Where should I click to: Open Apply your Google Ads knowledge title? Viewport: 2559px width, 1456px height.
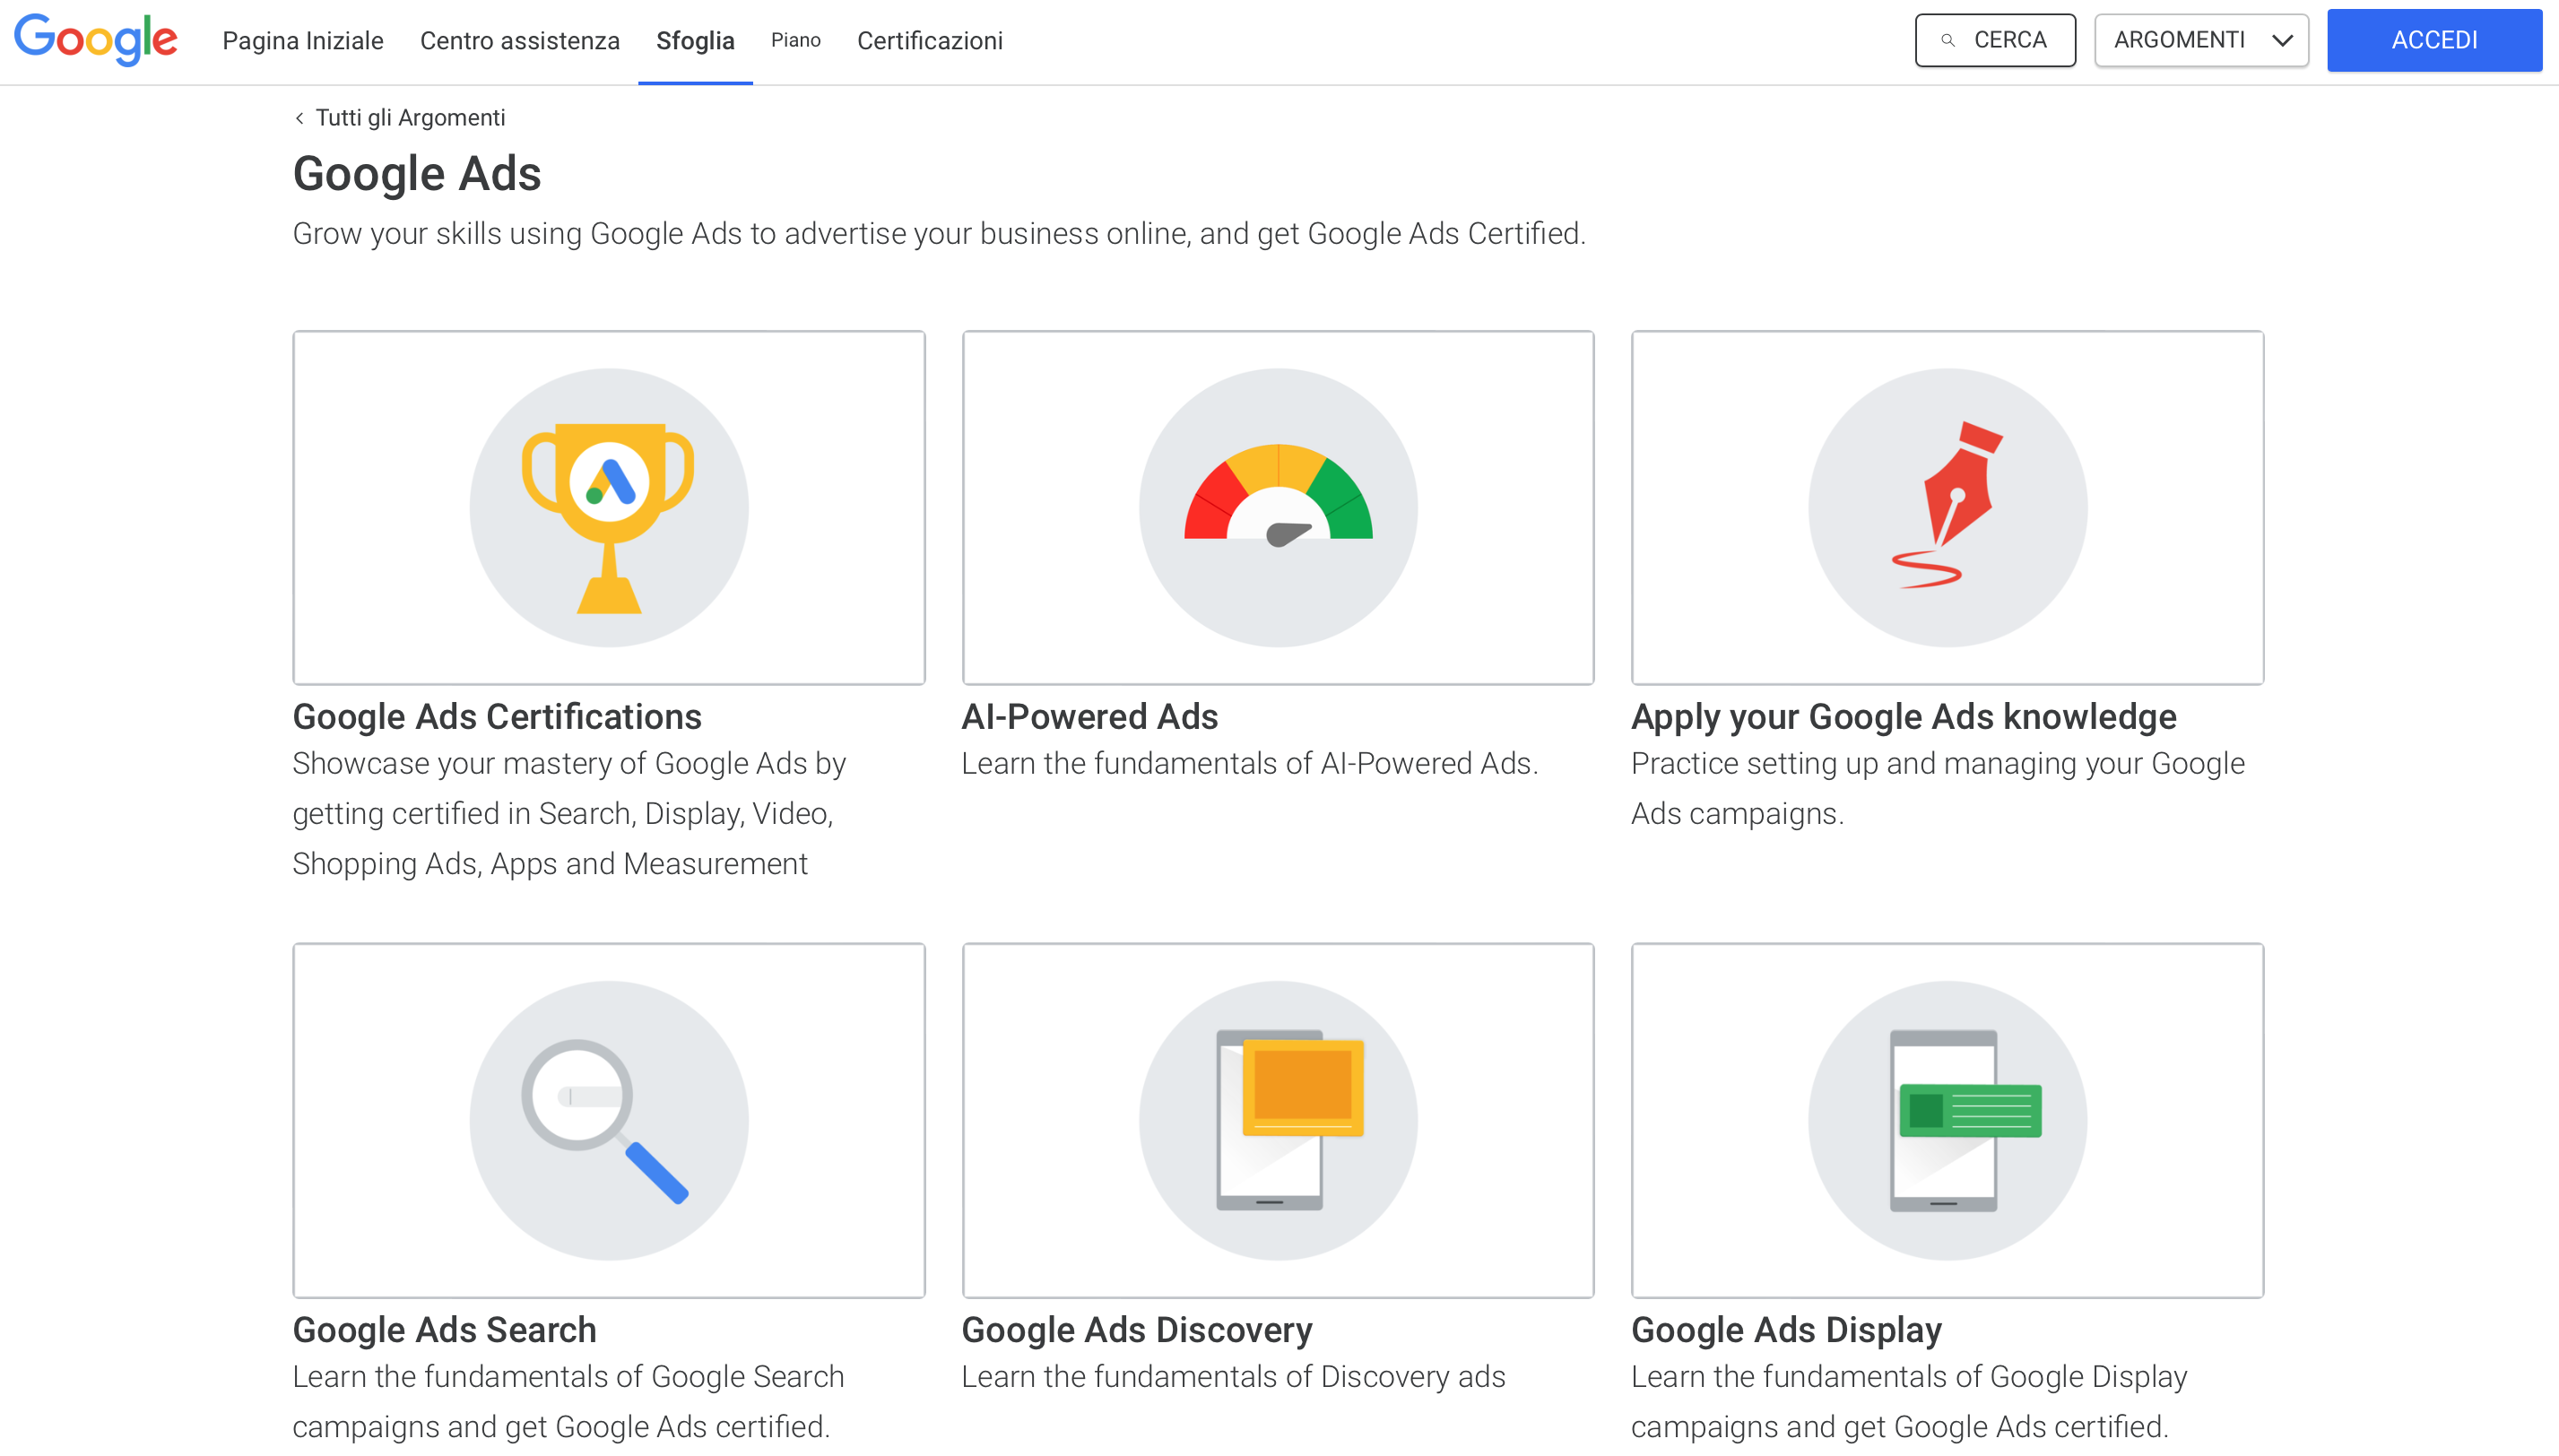click(x=1903, y=717)
